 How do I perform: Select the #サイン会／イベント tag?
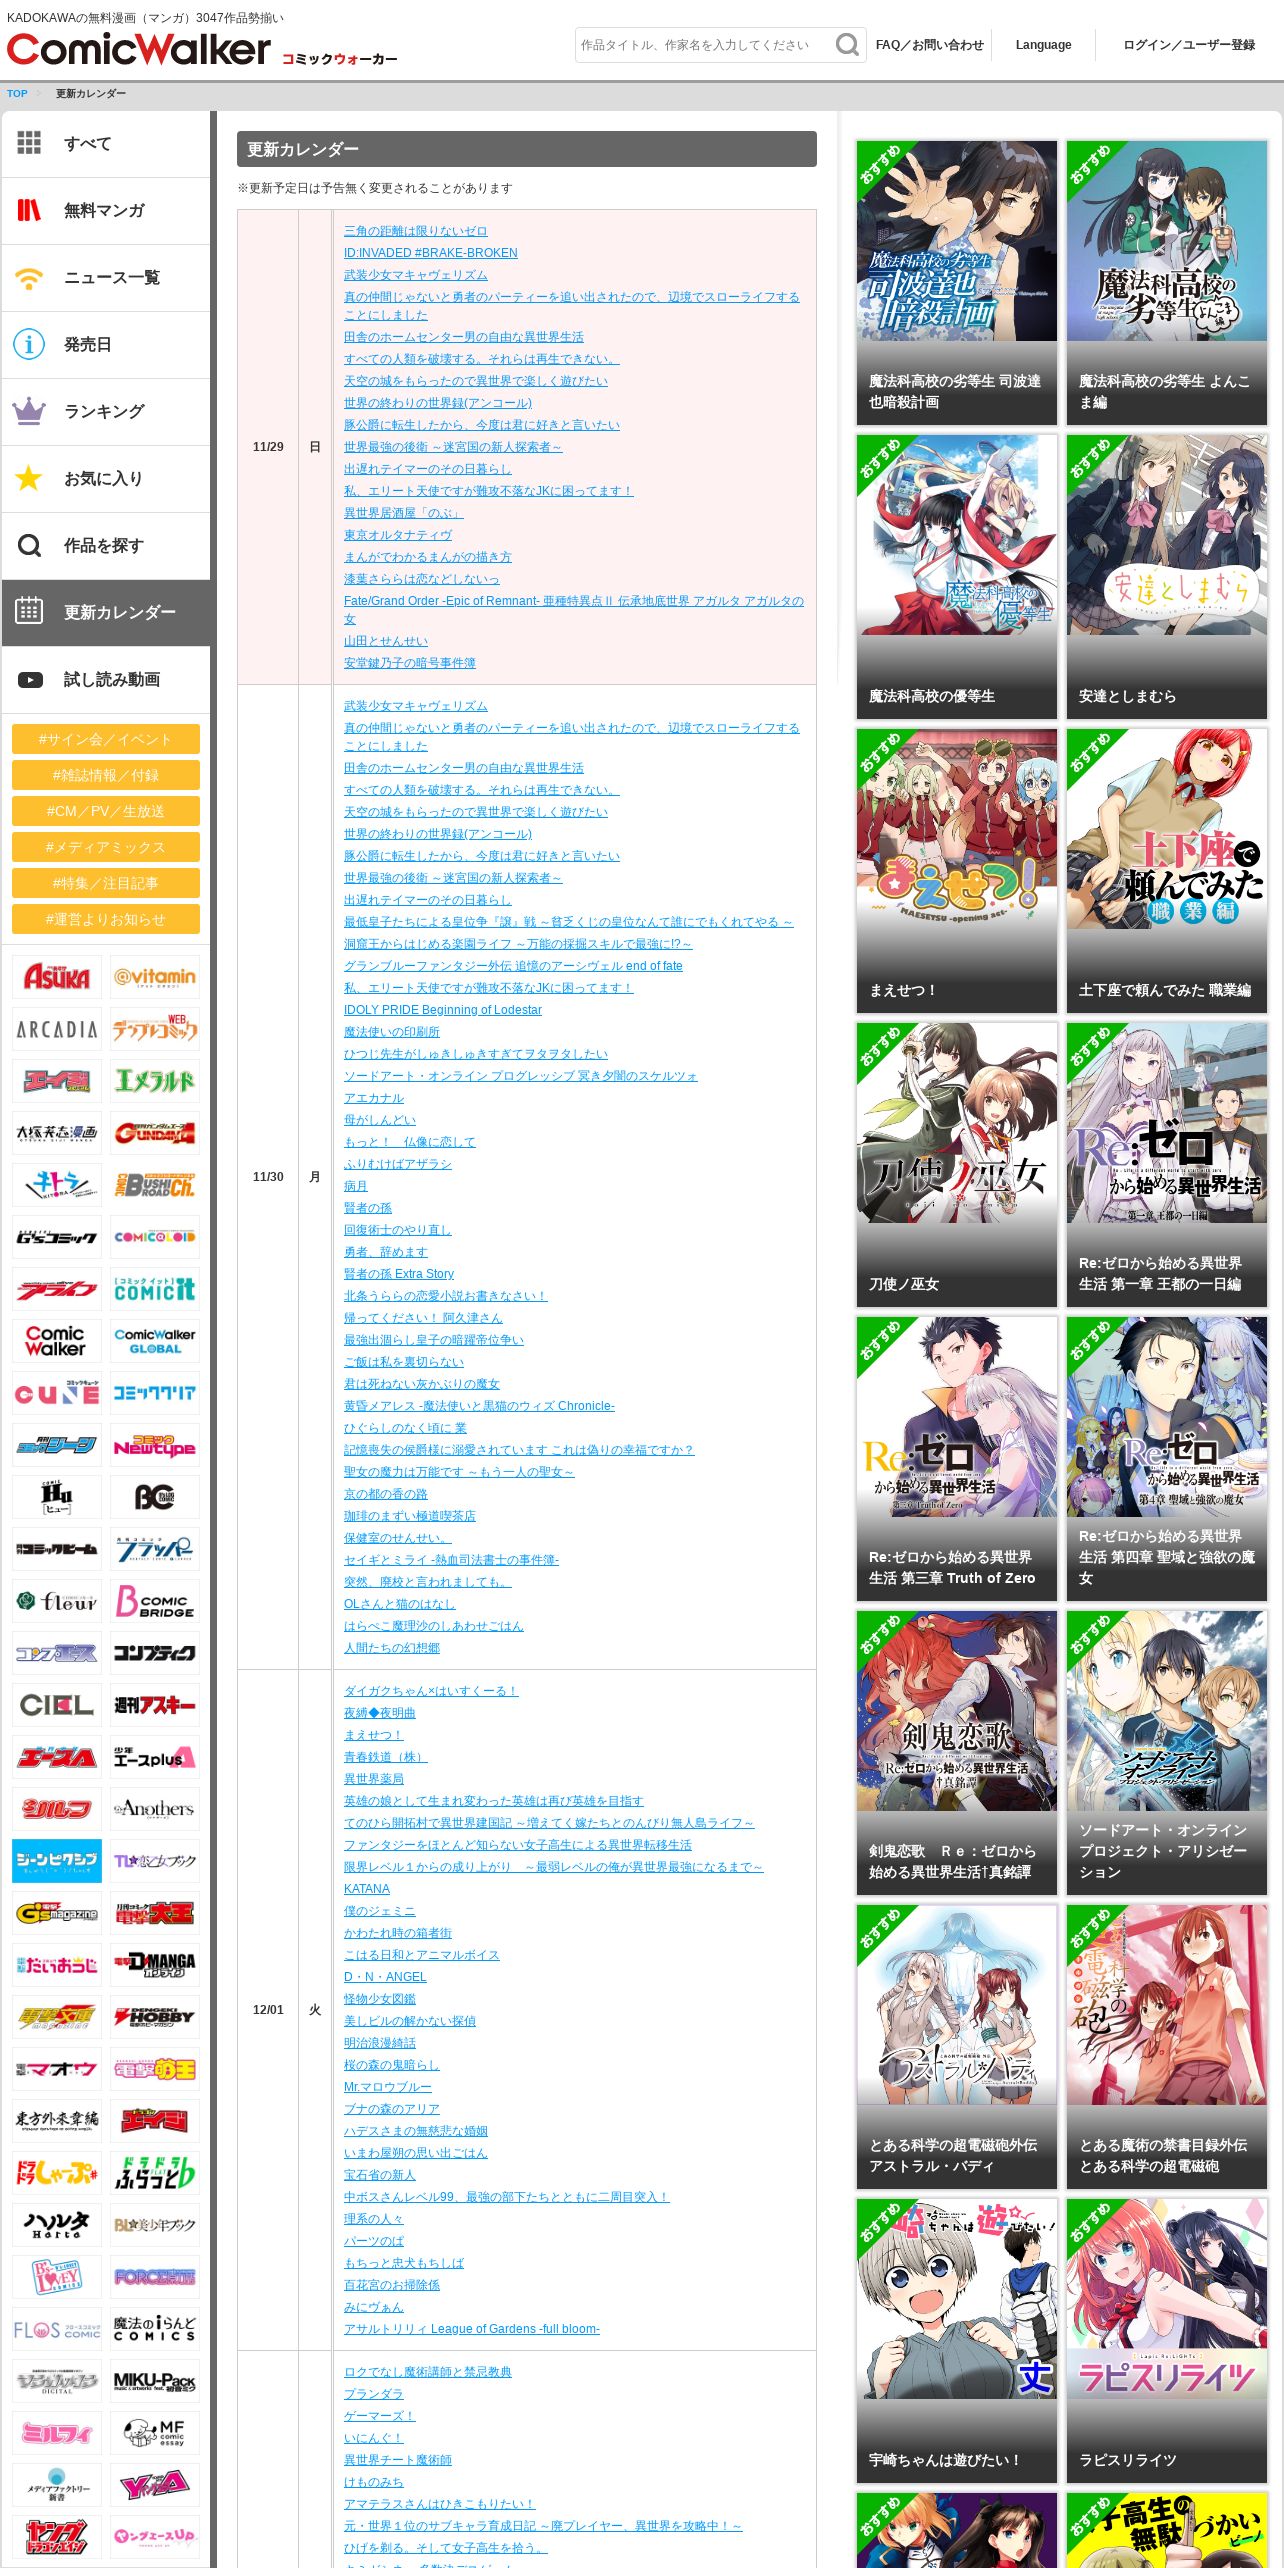[x=105, y=739]
